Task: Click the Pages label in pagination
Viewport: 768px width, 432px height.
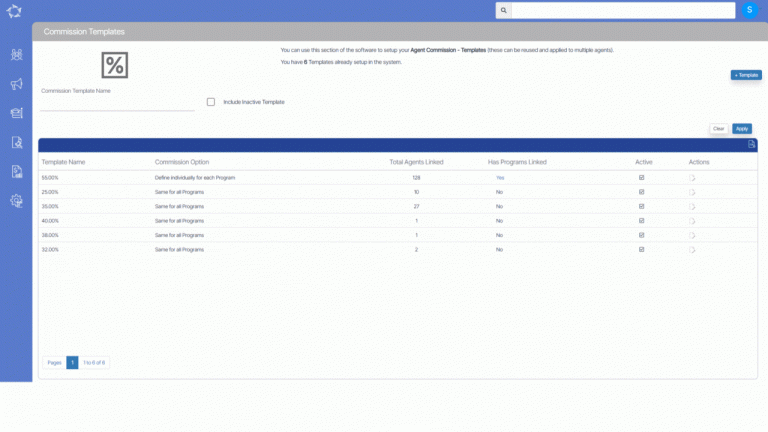Action: pos(54,362)
